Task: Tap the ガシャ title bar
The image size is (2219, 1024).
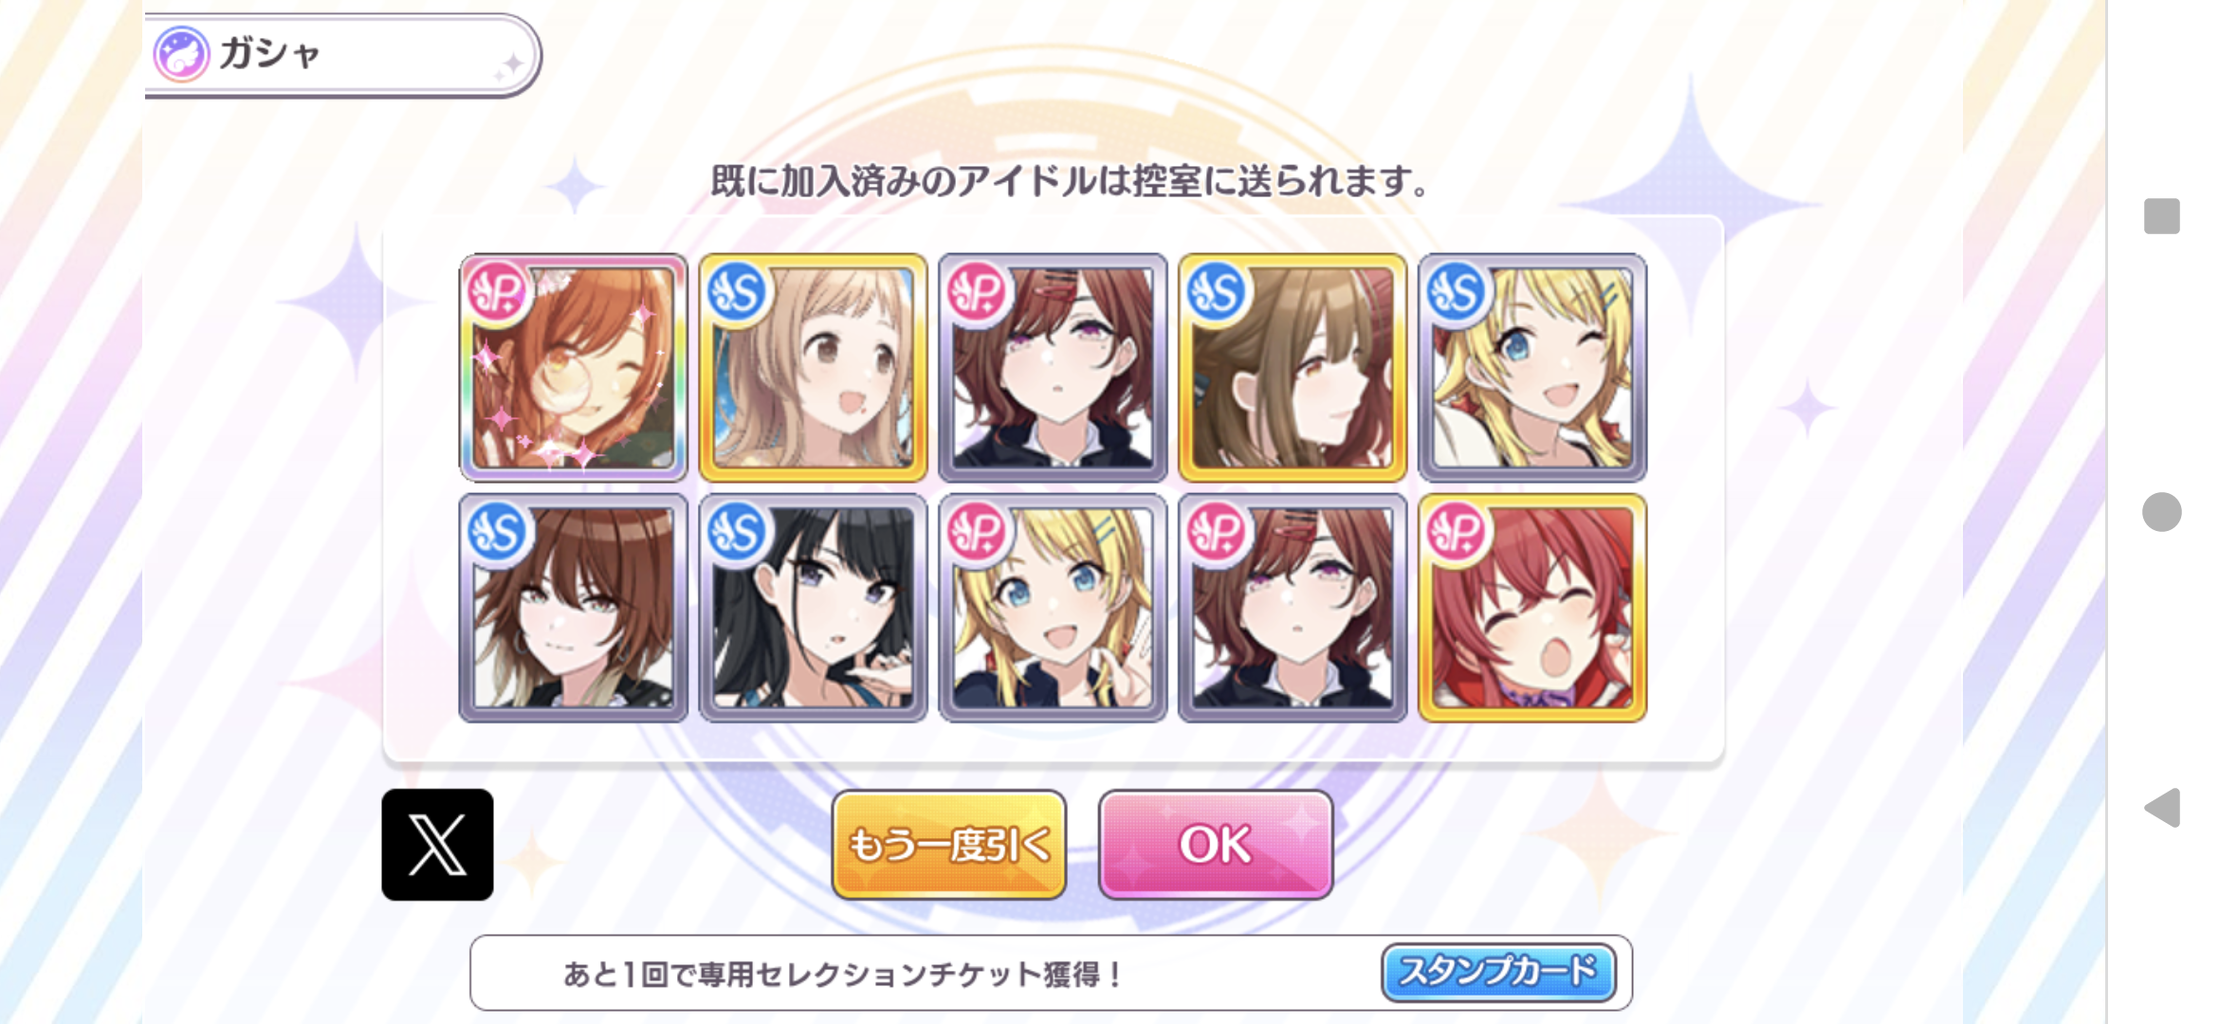Action: [x=342, y=55]
